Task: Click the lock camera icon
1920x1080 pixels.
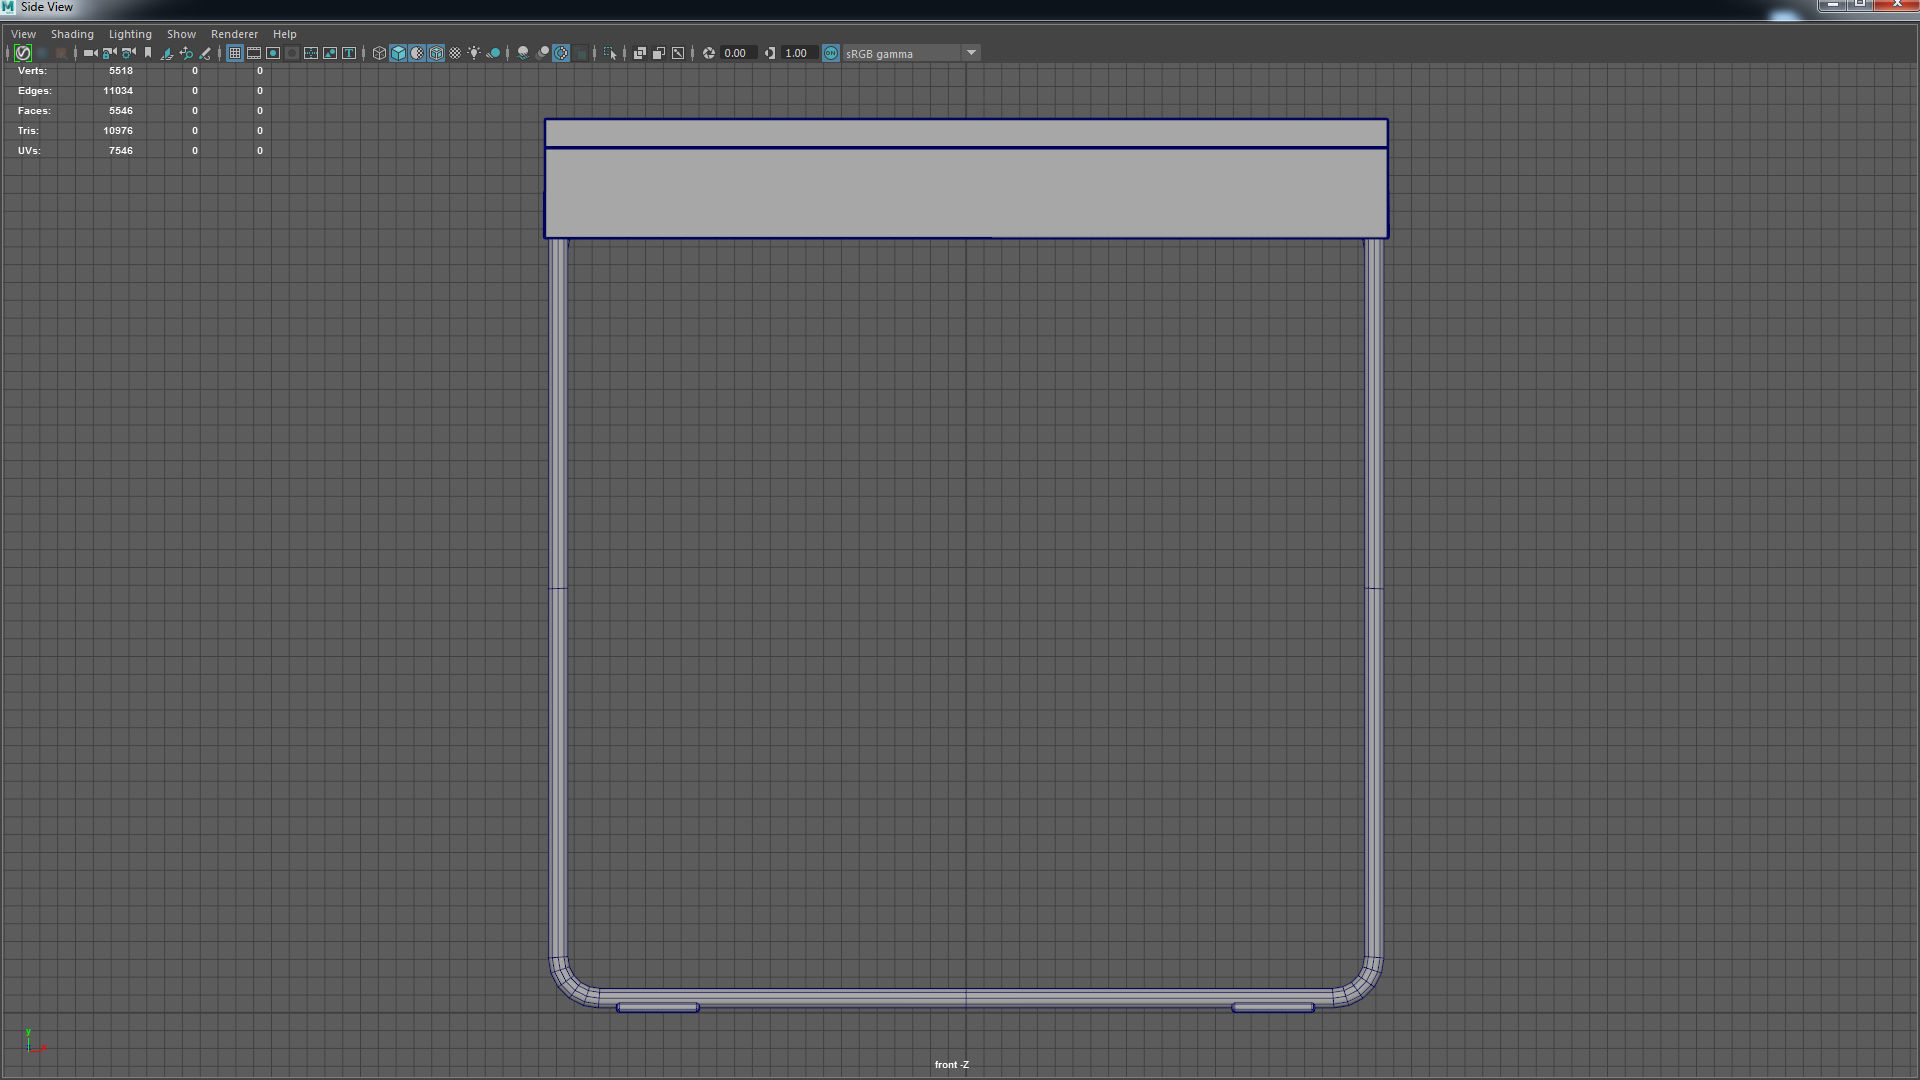Action: [x=109, y=53]
